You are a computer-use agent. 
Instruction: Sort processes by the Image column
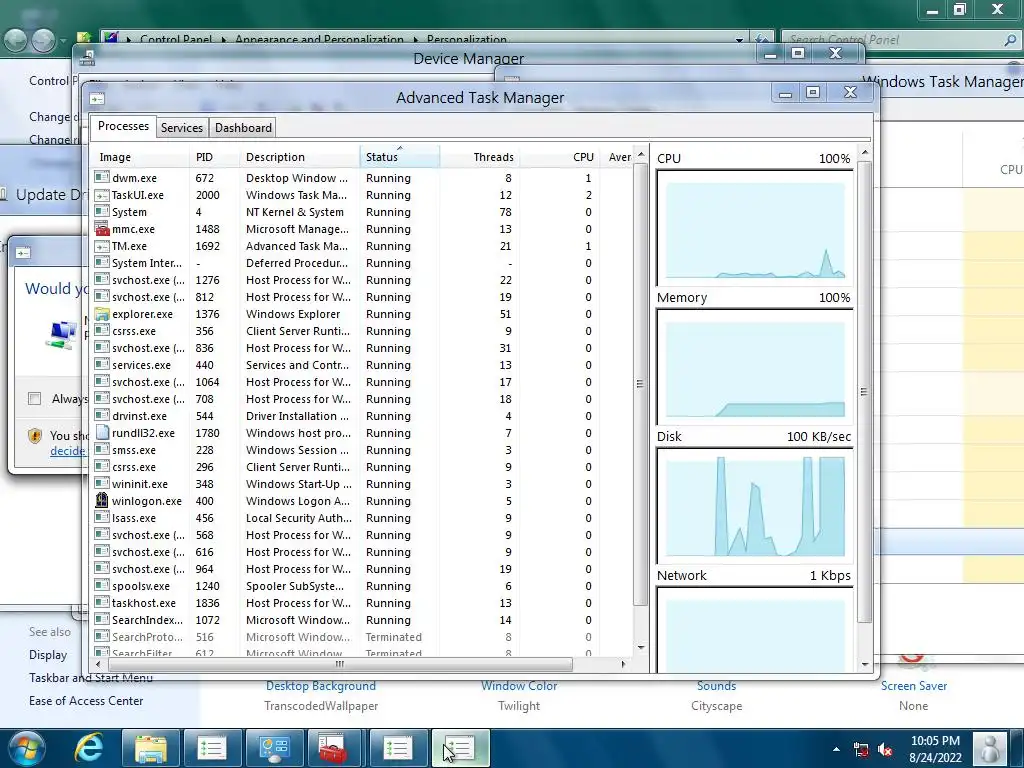click(140, 157)
